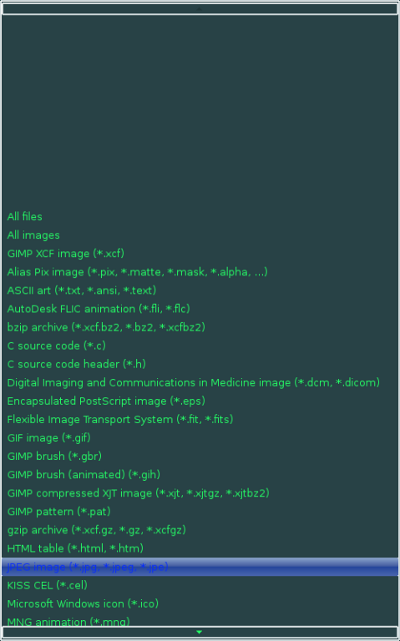Choose GIF image (*.gif)
The image size is (400, 641).
tap(200, 438)
